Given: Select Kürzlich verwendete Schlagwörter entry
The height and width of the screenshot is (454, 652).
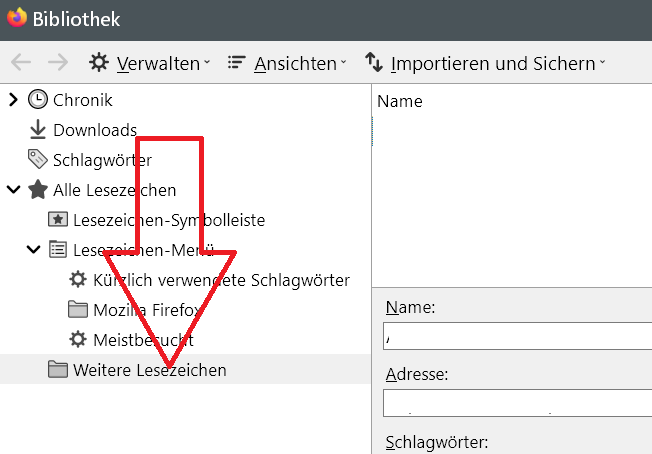Looking at the screenshot, I should (x=221, y=280).
